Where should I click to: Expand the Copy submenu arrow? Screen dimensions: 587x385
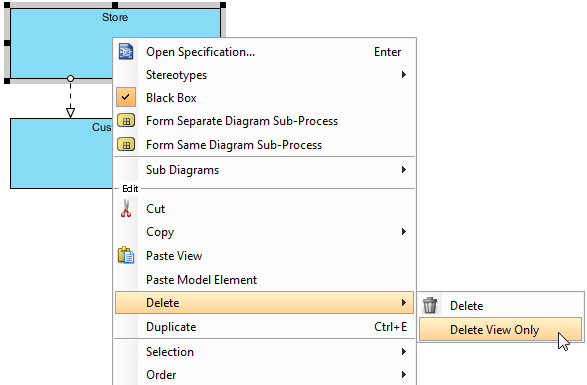[404, 231]
